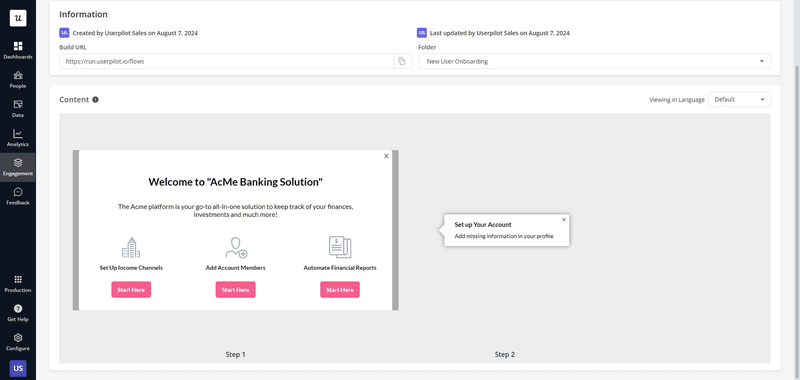Click the 'Welcome to "AcMe Banking Solution"' heading

click(x=236, y=182)
